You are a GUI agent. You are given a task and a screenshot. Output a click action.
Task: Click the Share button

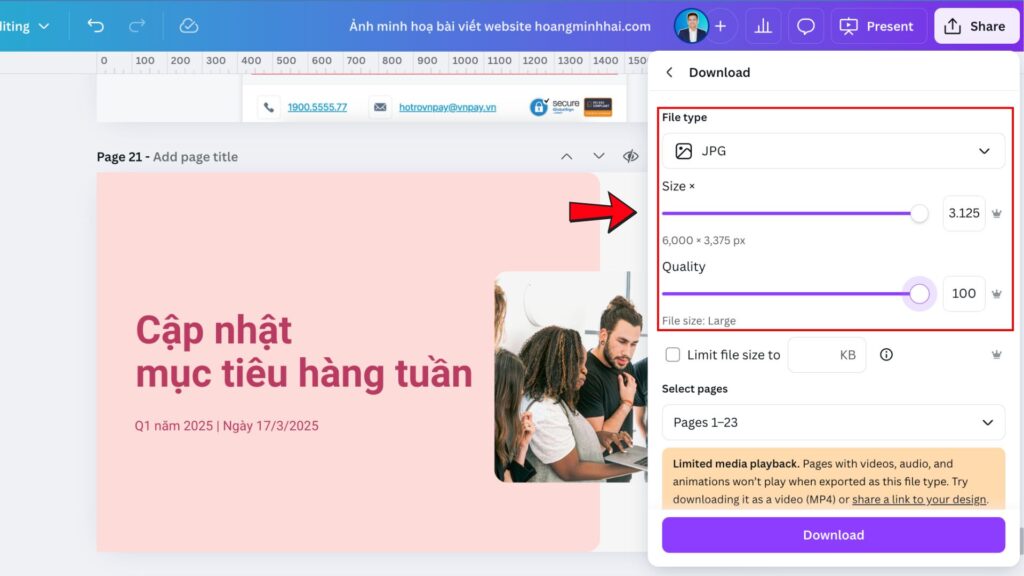click(976, 26)
